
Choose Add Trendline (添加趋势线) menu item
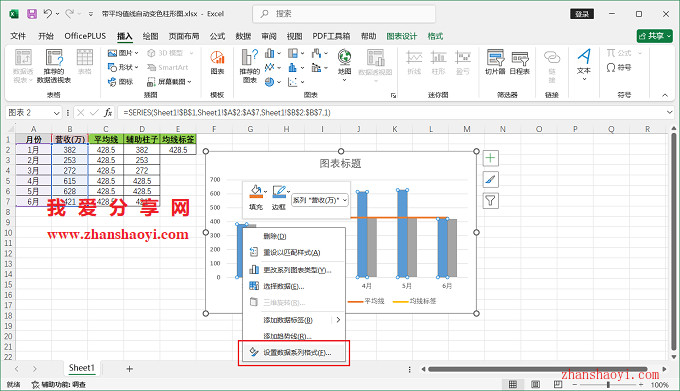(x=294, y=336)
